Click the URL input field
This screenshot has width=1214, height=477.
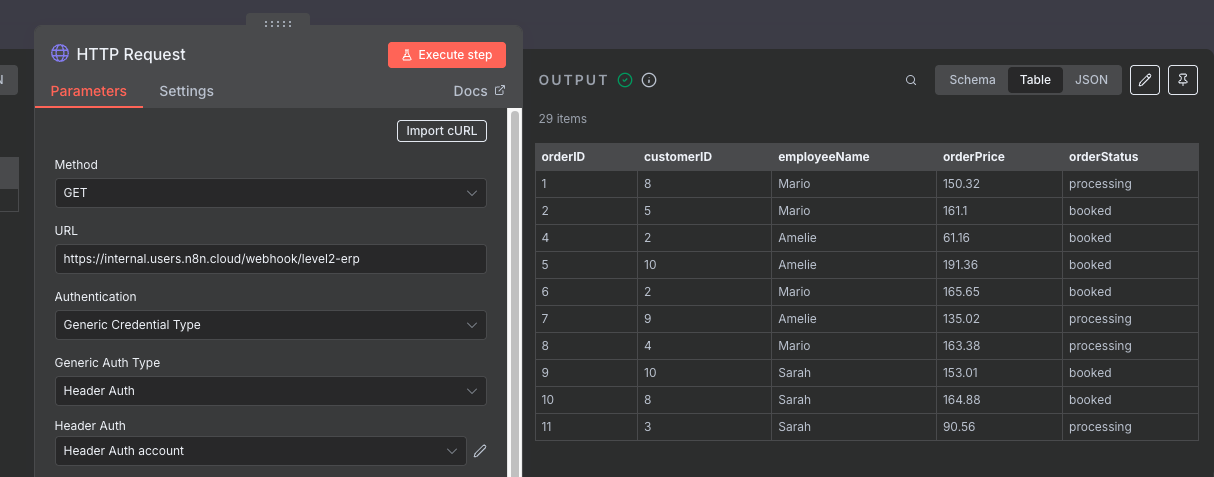click(270, 259)
